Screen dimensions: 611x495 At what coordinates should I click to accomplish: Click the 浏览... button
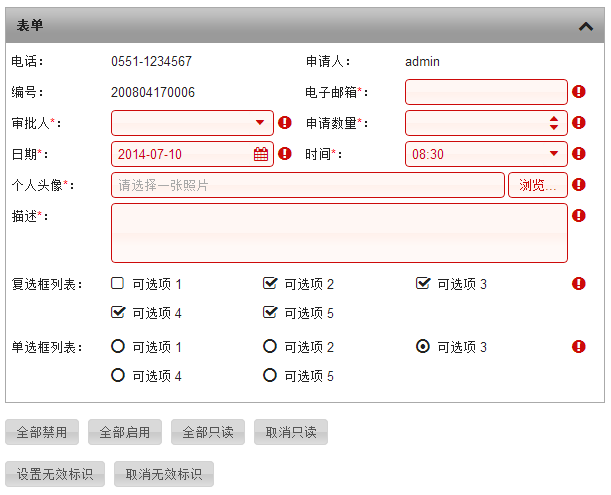[x=538, y=185]
